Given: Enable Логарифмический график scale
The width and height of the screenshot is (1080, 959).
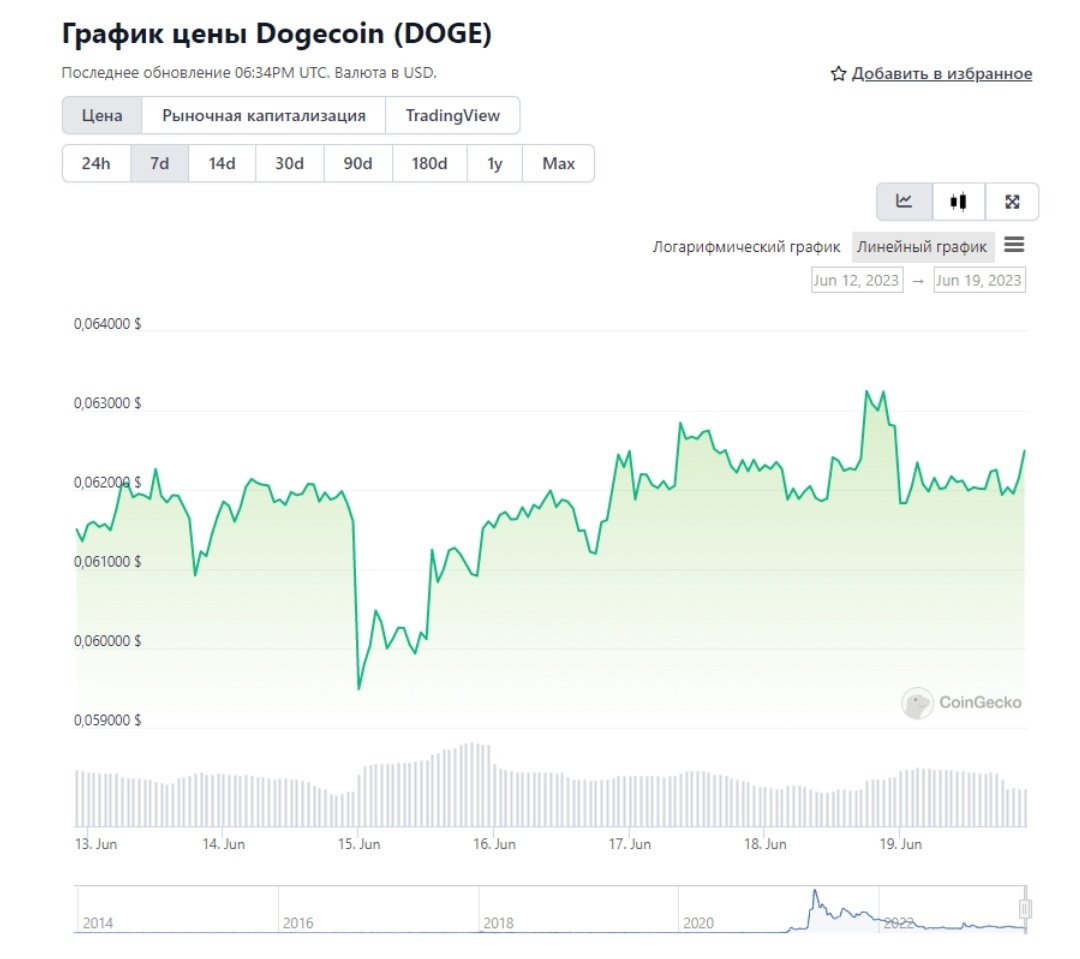Looking at the screenshot, I should pyautogui.click(x=747, y=247).
